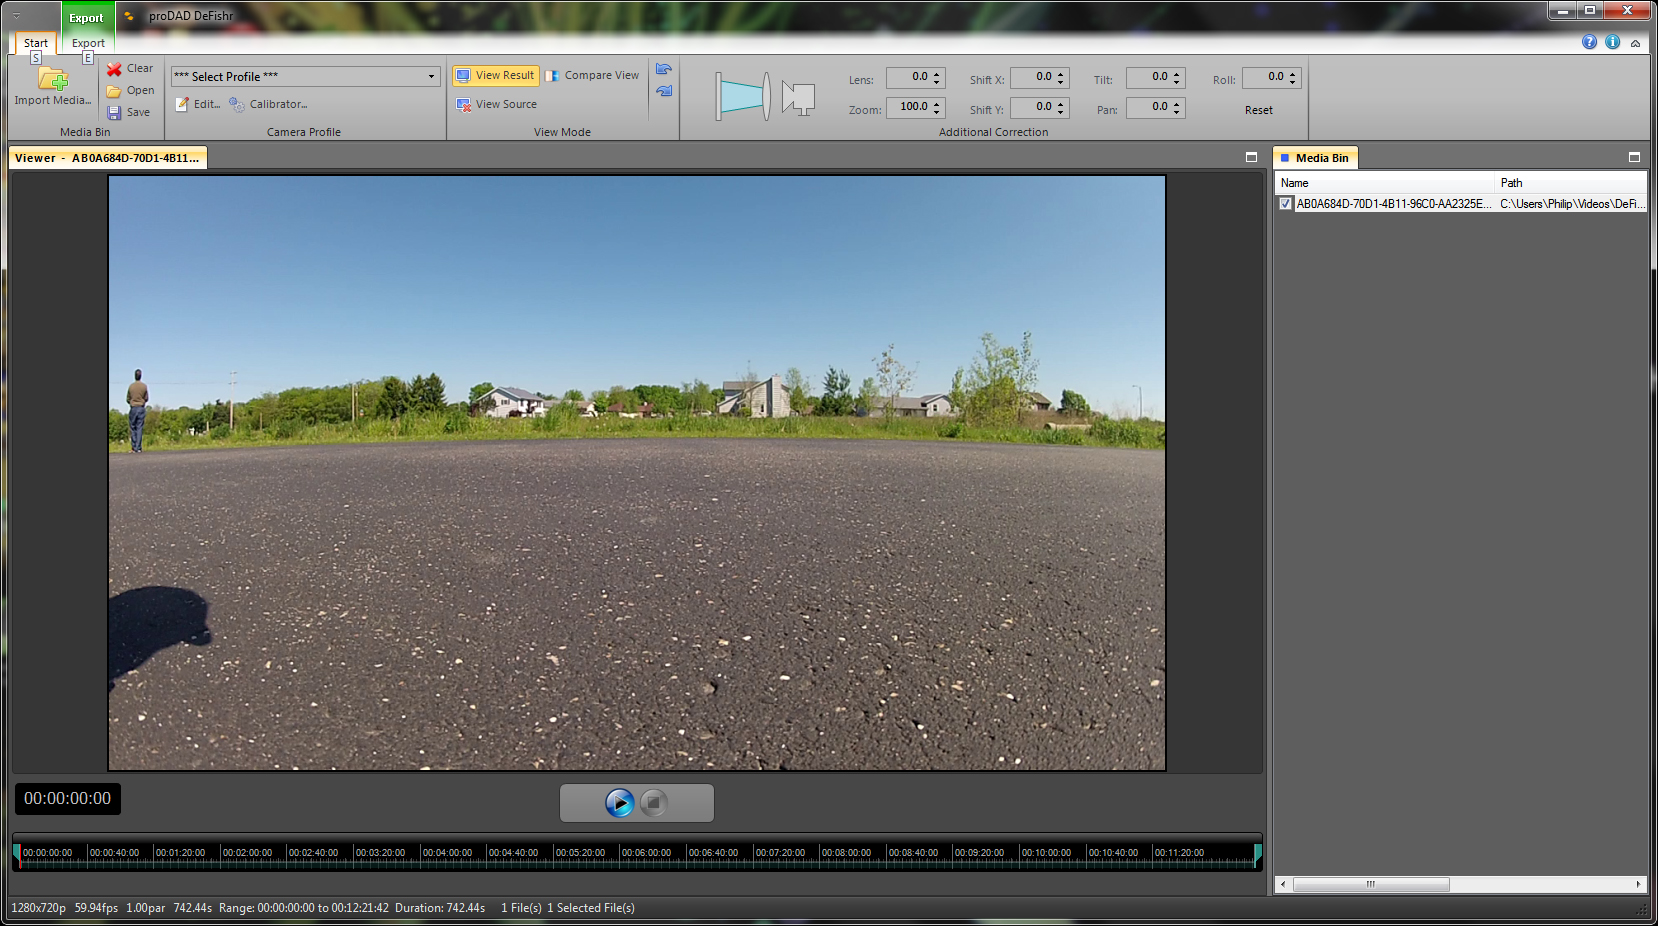
Task: Open the Select Profile dropdown
Action: [x=431, y=77]
